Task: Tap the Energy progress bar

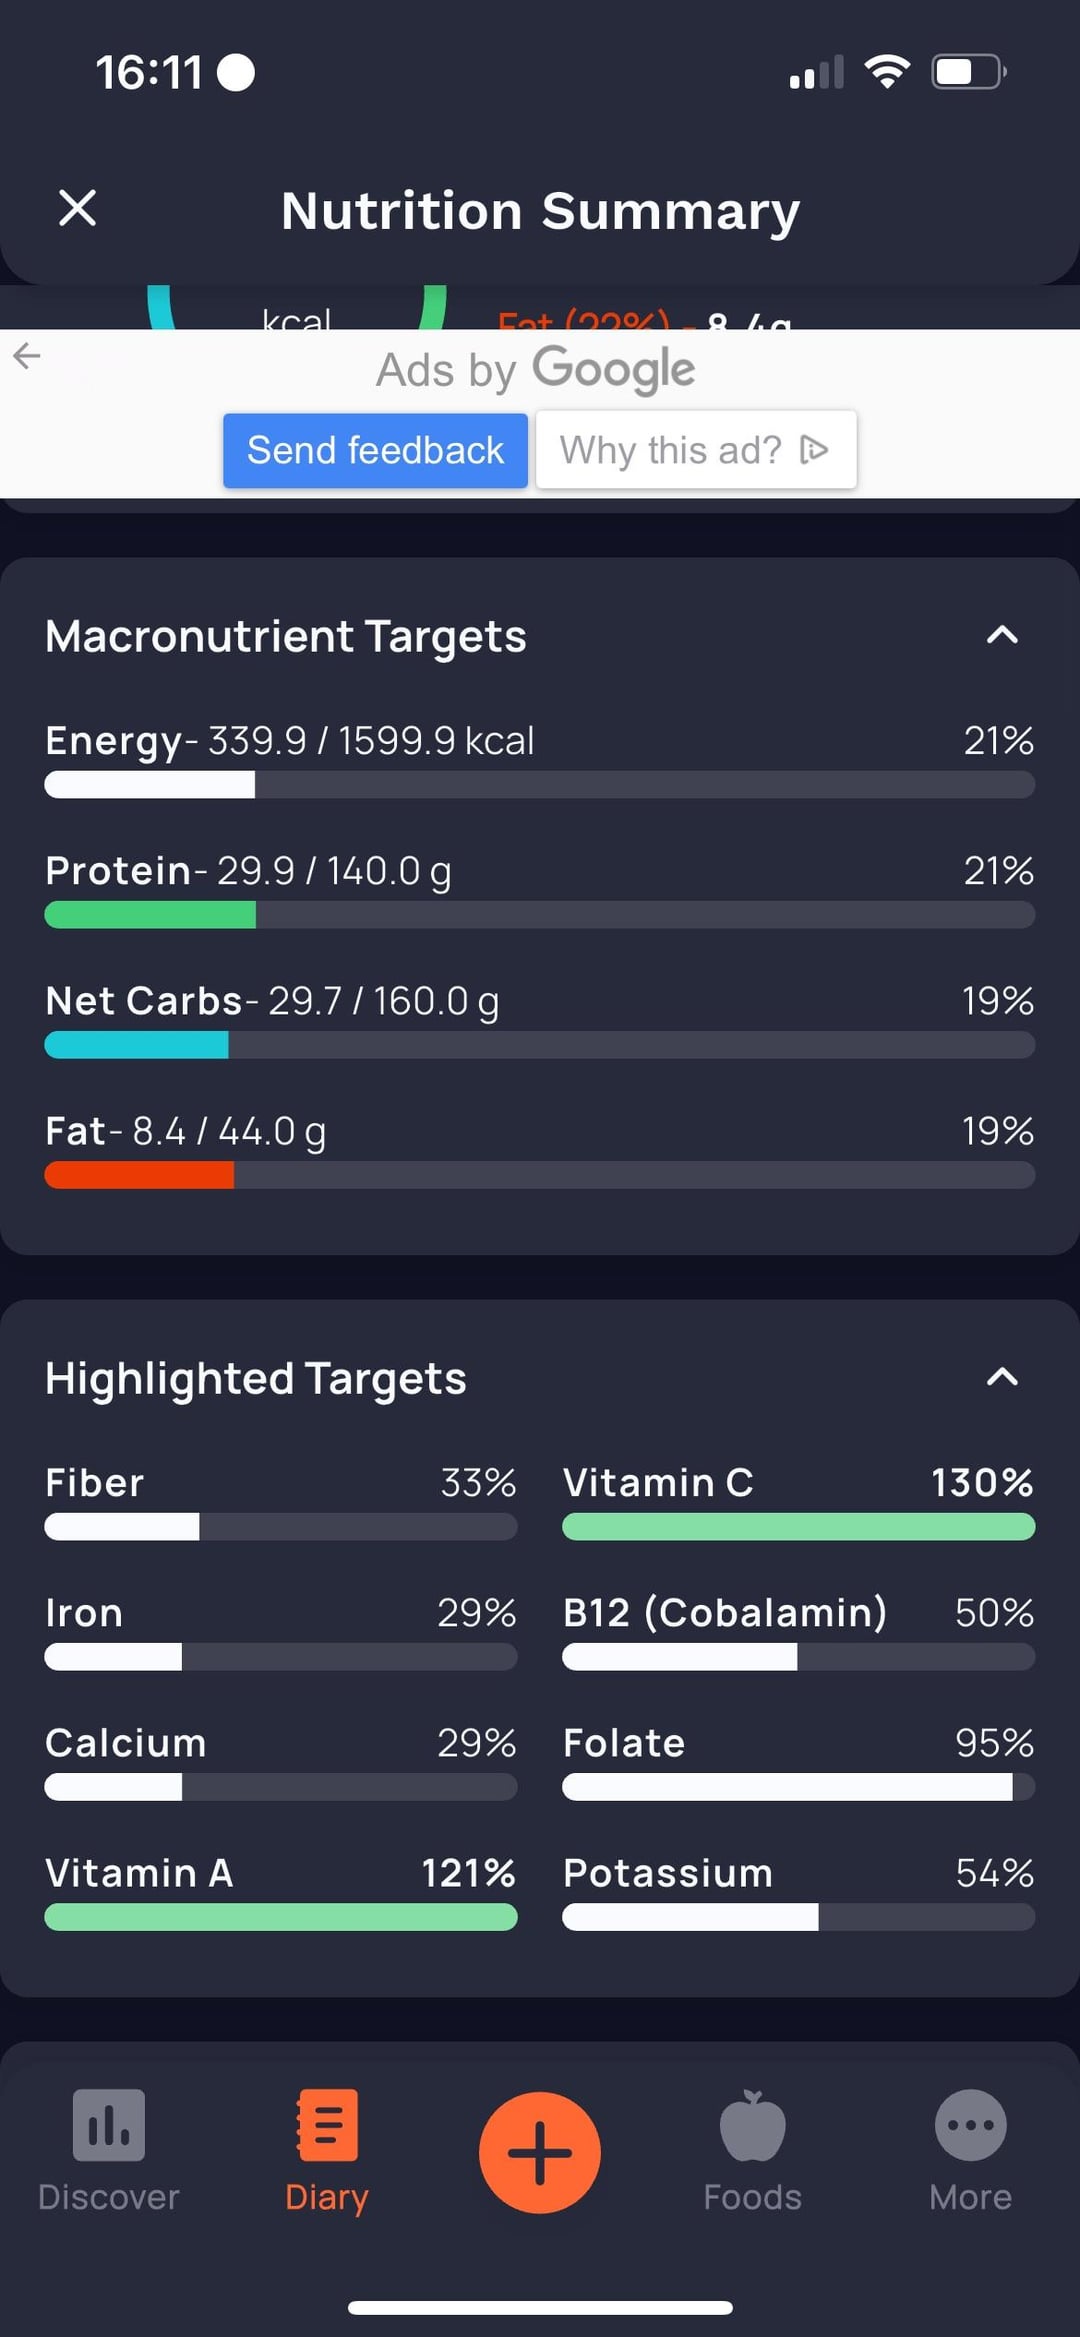Action: (540, 785)
